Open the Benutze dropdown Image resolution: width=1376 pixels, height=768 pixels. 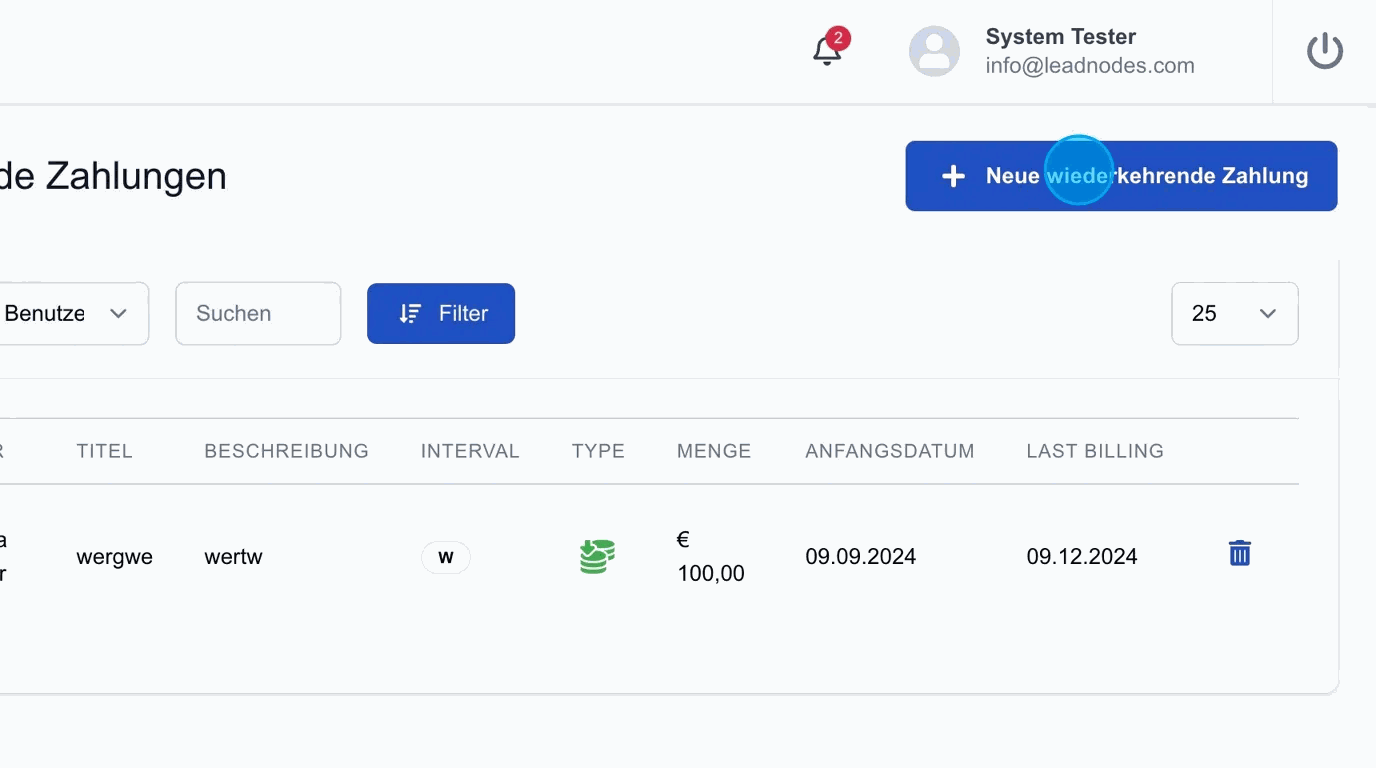(72, 314)
